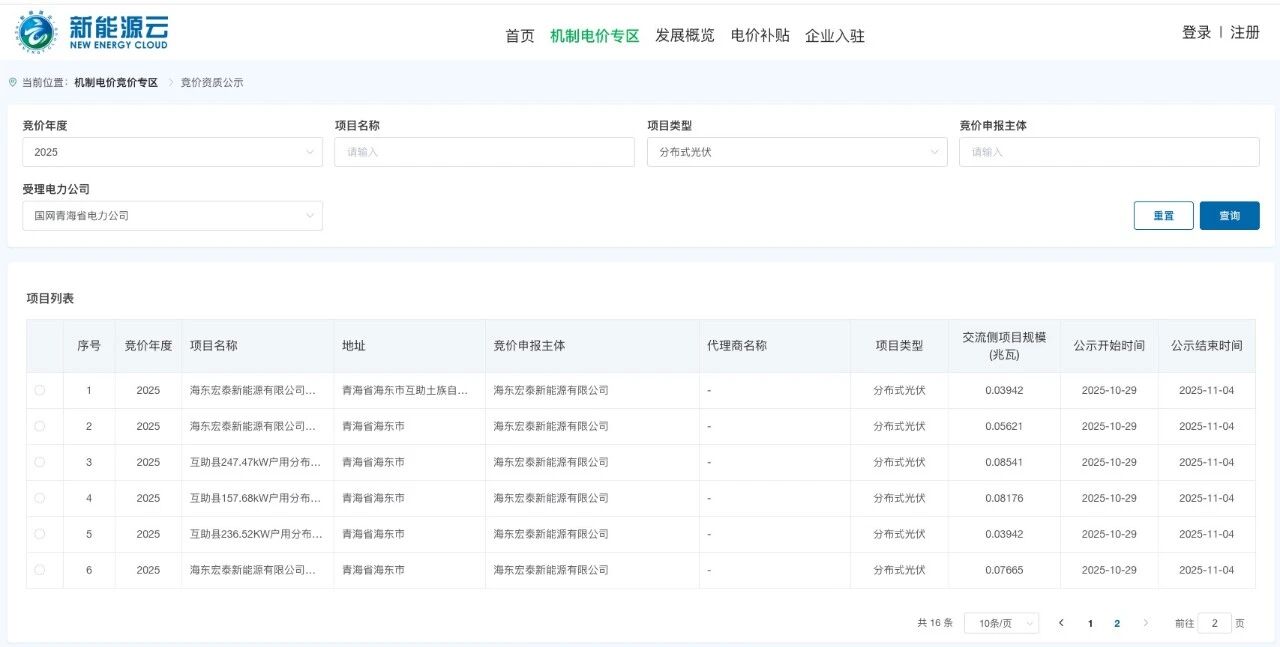The width and height of the screenshot is (1280, 647).
Task: Click the 登录 login link
Action: click(x=1196, y=32)
